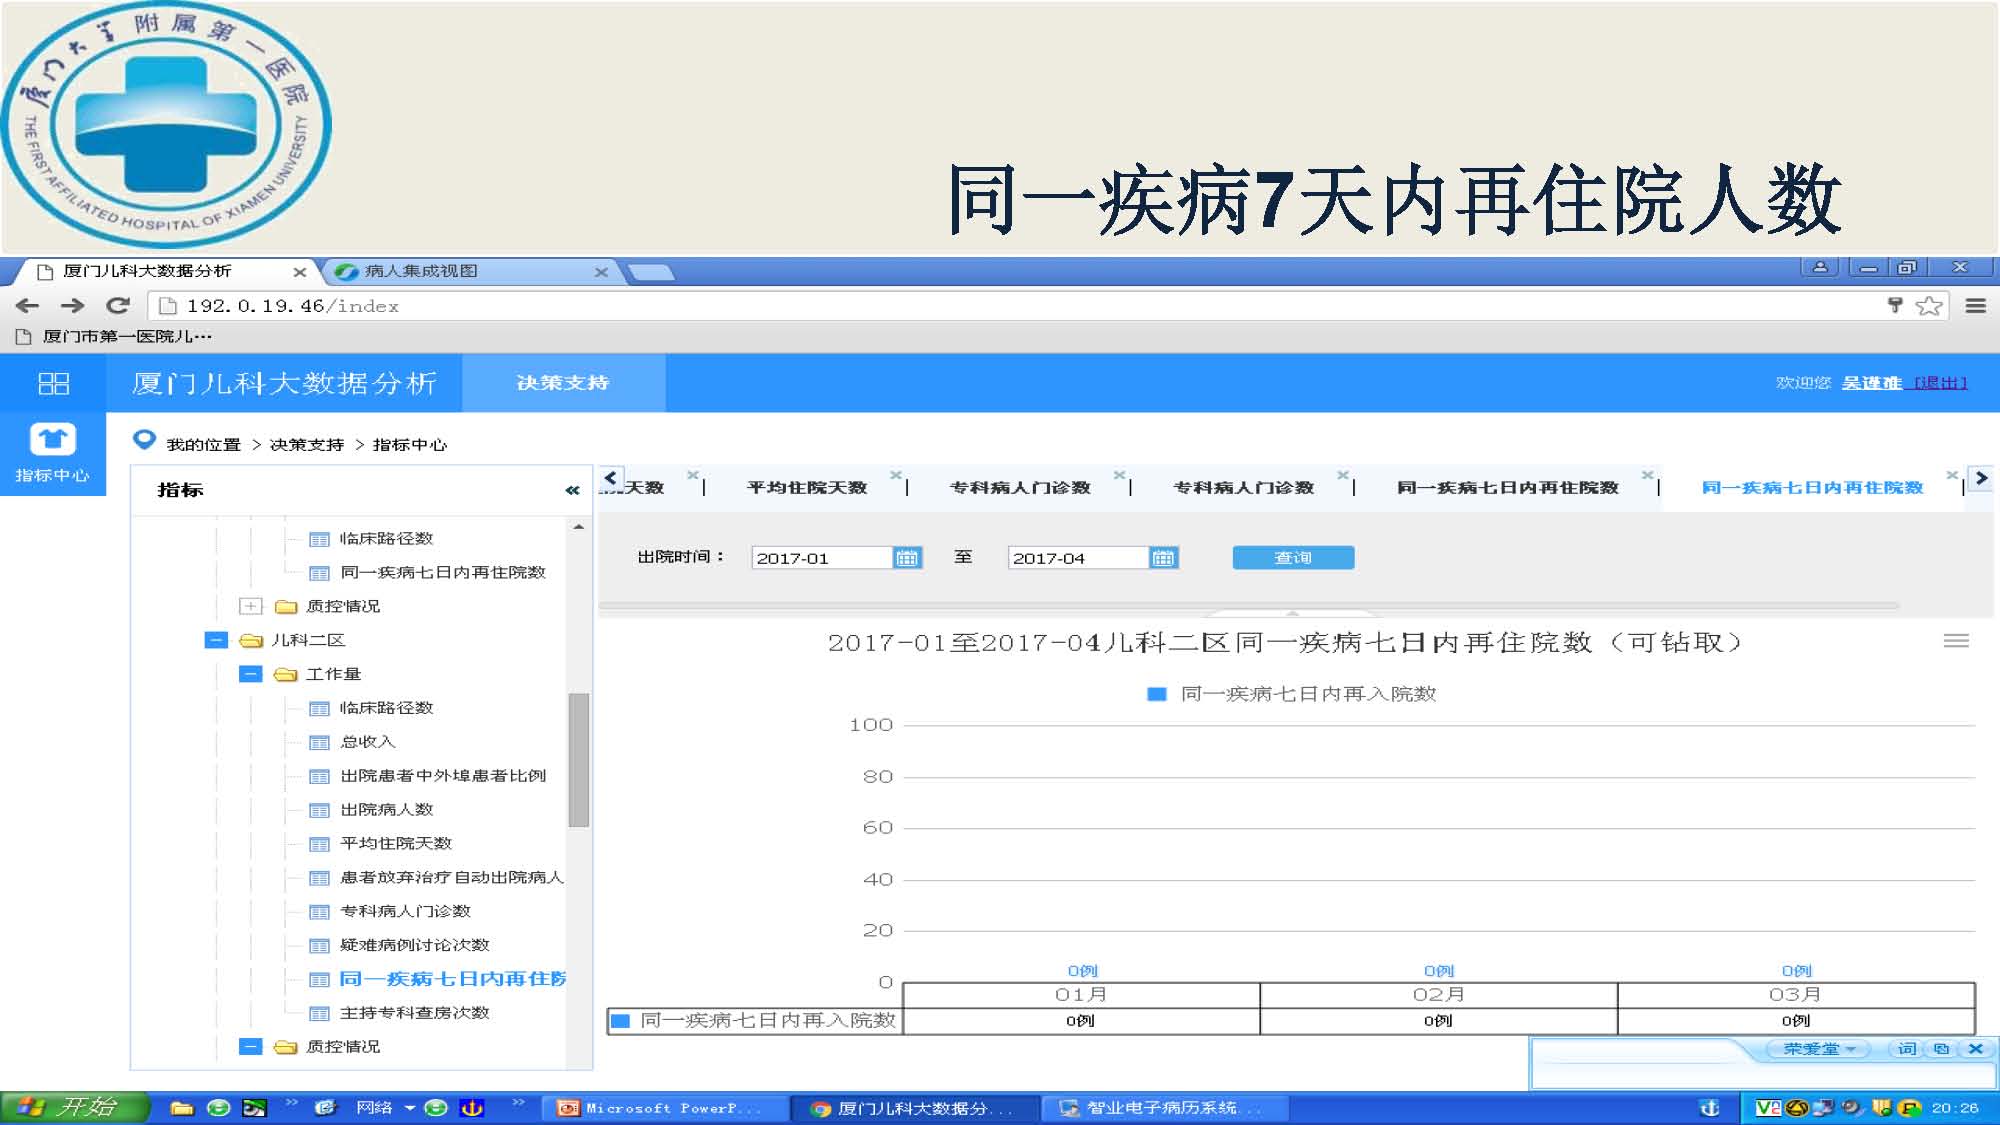The height and width of the screenshot is (1125, 2000).
Task: Open calendar picker for start date 2017-01
Action: tap(907, 558)
